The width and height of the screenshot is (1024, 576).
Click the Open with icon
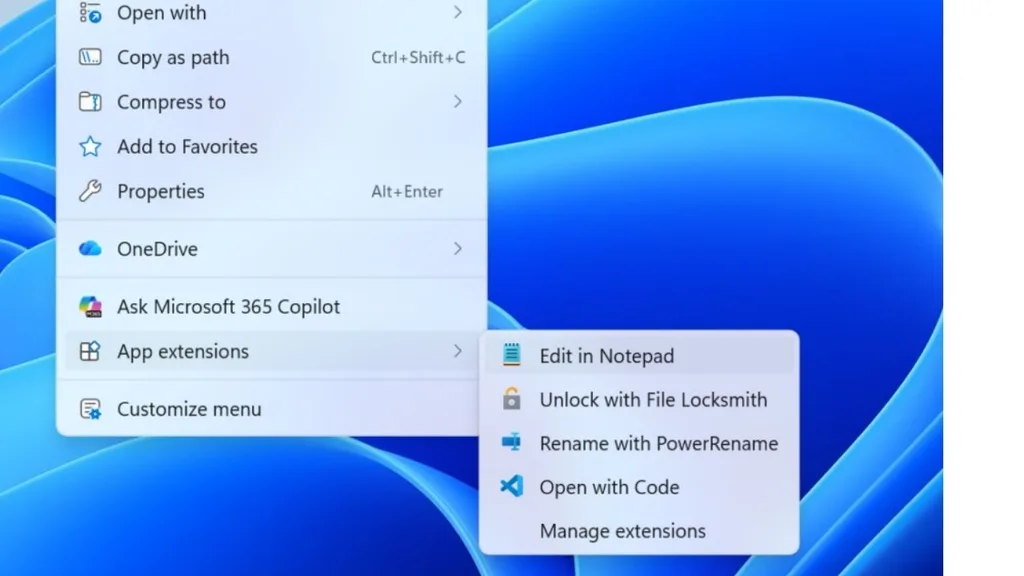pyautogui.click(x=90, y=12)
